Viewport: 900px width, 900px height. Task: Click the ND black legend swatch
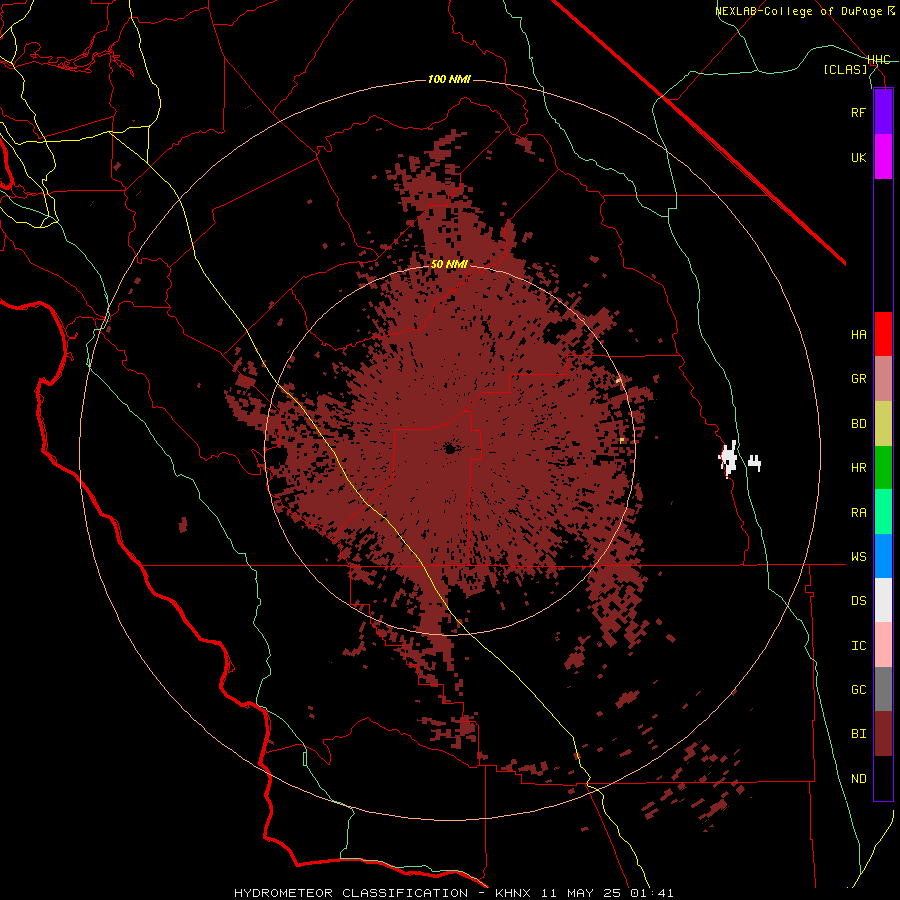883,778
